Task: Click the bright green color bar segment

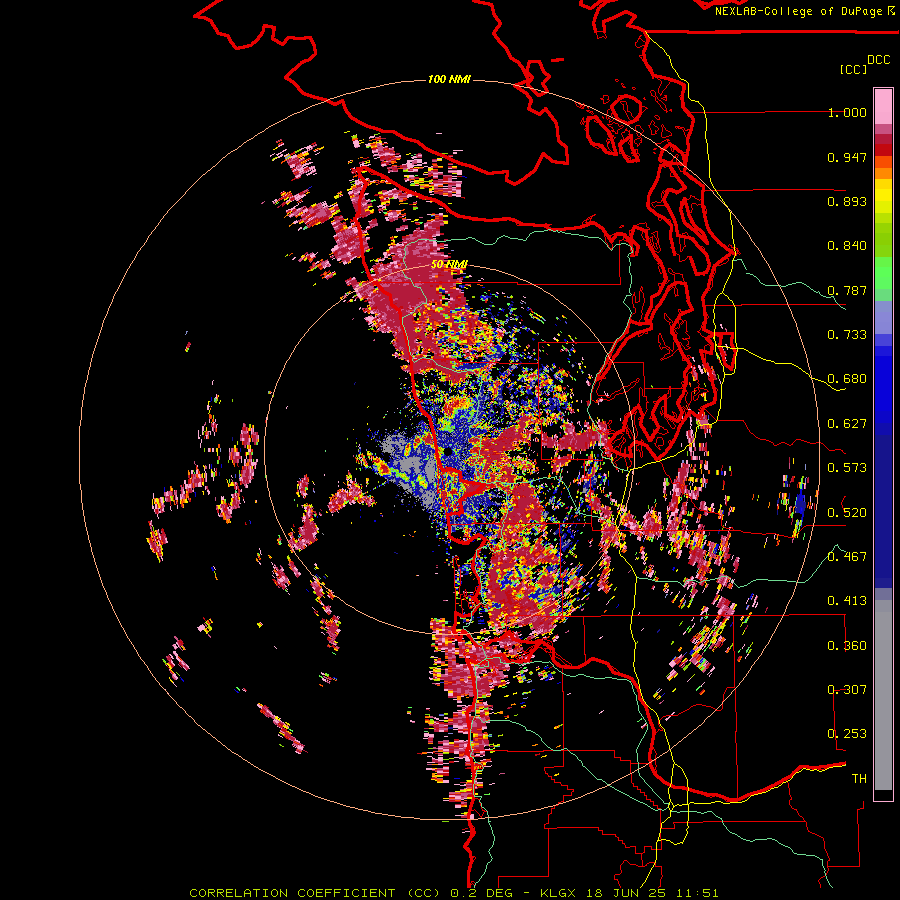Action: 883,273
